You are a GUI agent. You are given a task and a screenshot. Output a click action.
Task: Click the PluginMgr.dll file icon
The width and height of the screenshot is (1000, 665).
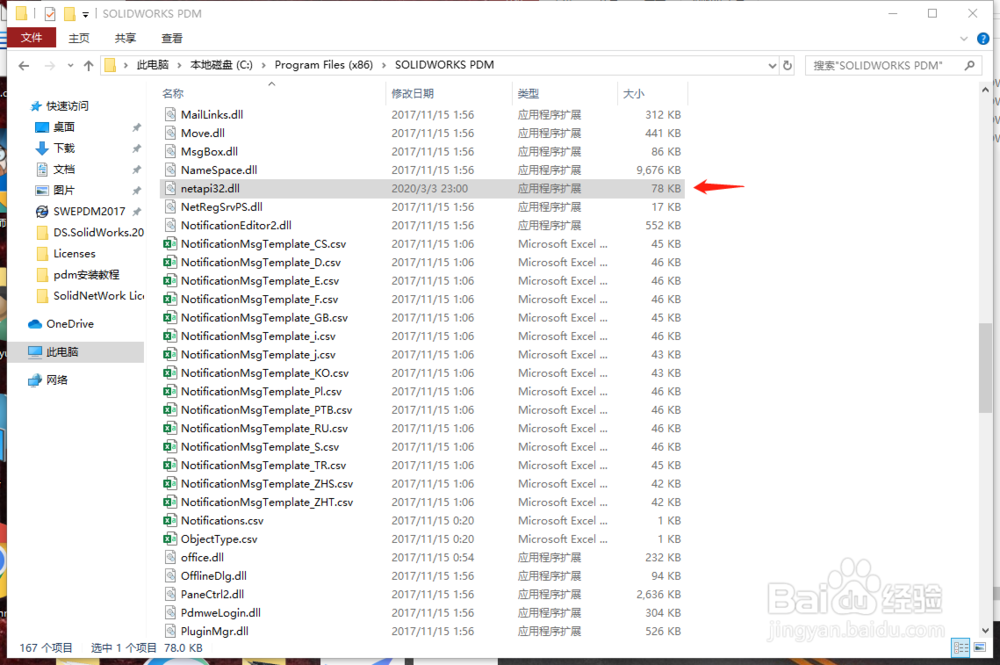coord(170,631)
